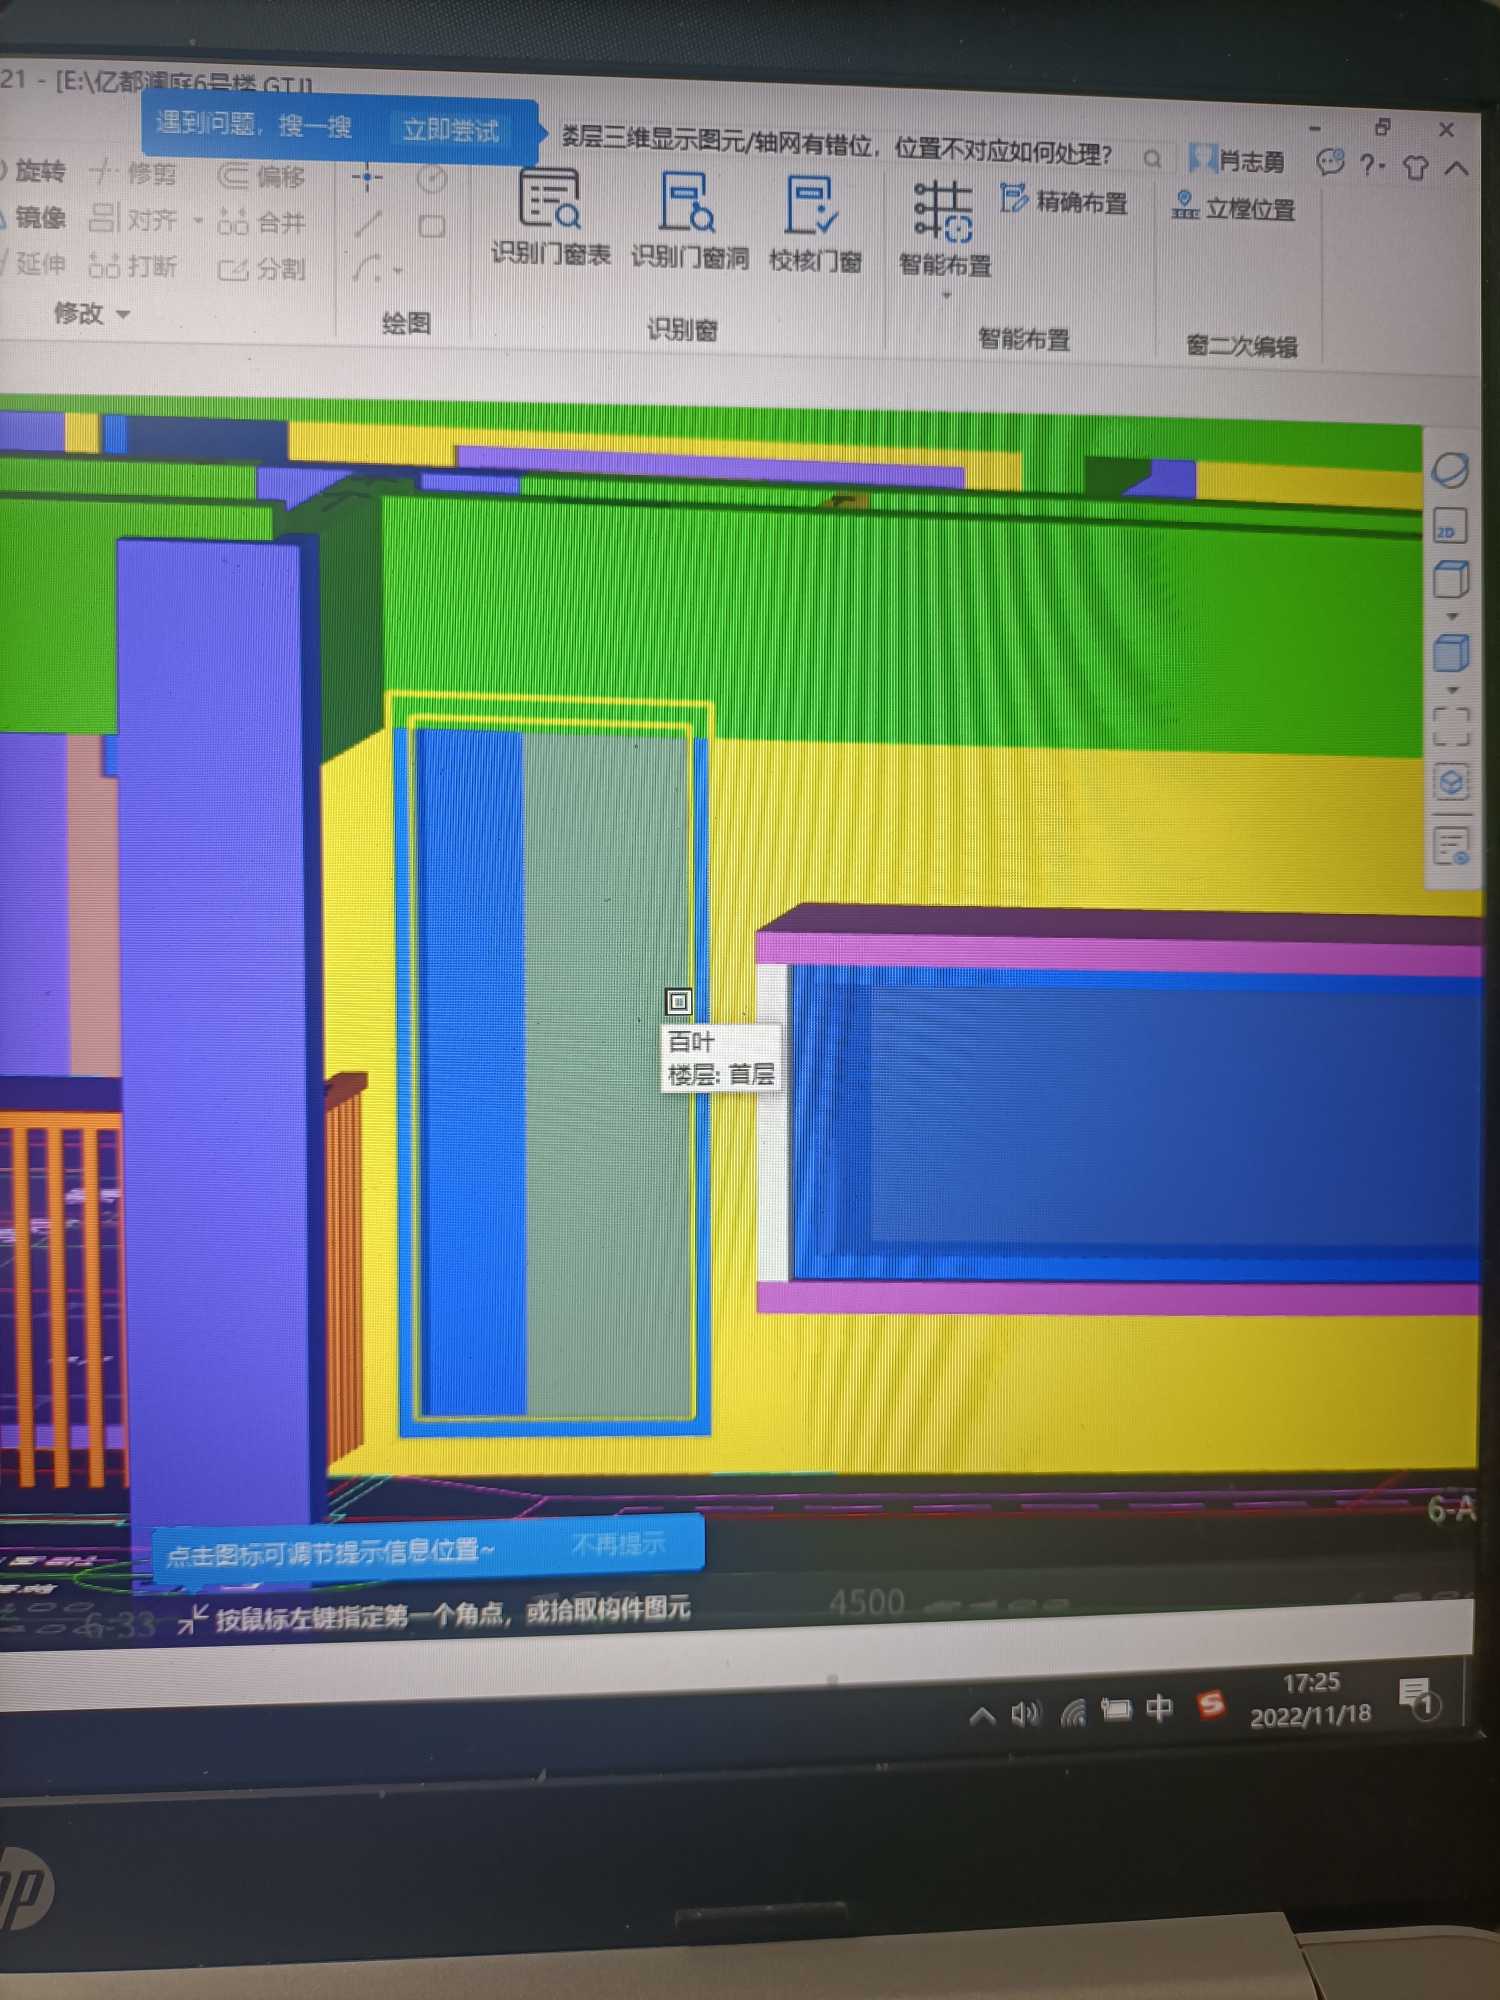The image size is (1500, 2000).
Task: Open the 立樘位置 setting
Action: 1233,207
